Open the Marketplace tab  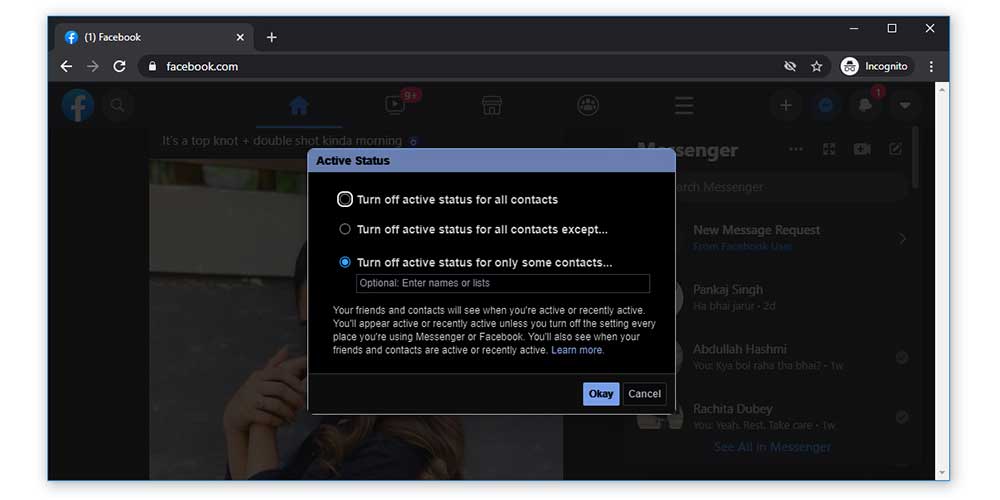[492, 105]
